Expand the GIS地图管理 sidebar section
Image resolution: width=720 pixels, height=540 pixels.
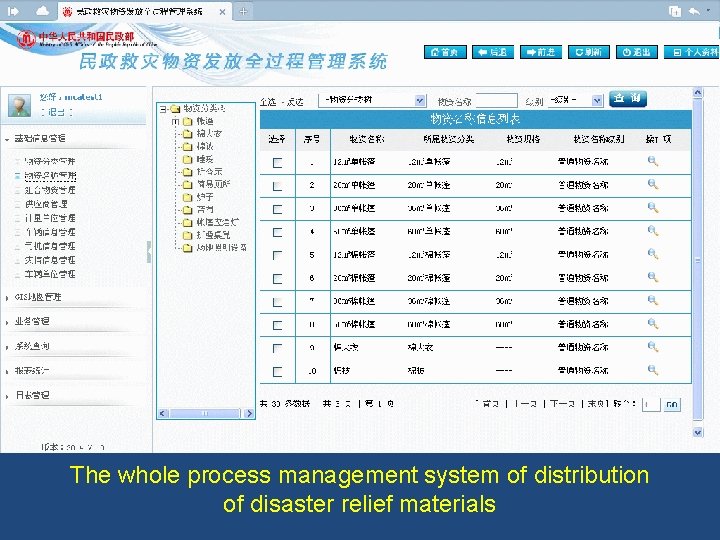click(x=38, y=297)
